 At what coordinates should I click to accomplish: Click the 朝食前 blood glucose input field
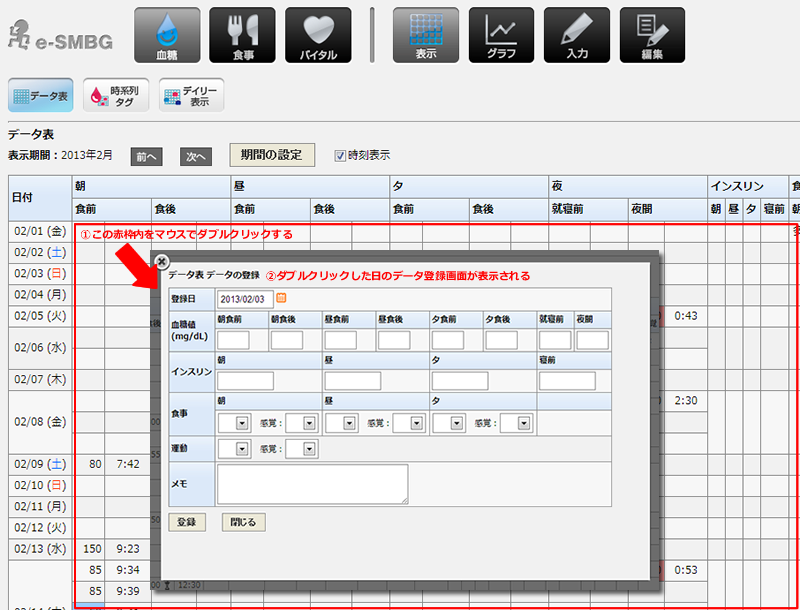[233, 341]
